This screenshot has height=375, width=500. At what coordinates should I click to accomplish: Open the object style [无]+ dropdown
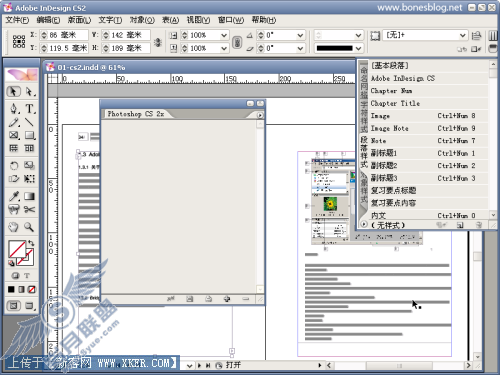(x=463, y=35)
